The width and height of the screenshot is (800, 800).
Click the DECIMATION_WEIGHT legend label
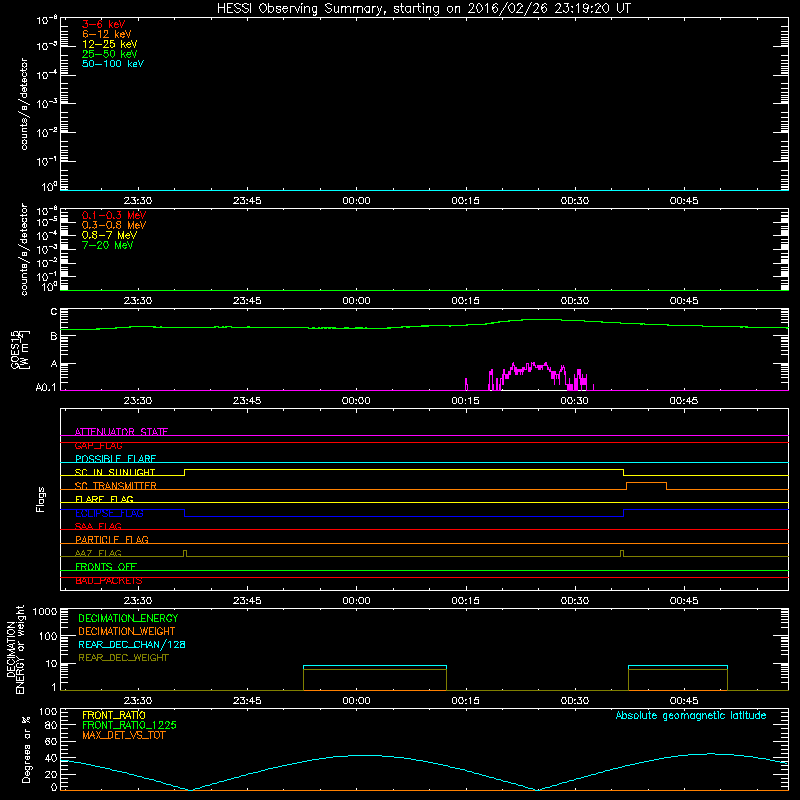coord(127,631)
